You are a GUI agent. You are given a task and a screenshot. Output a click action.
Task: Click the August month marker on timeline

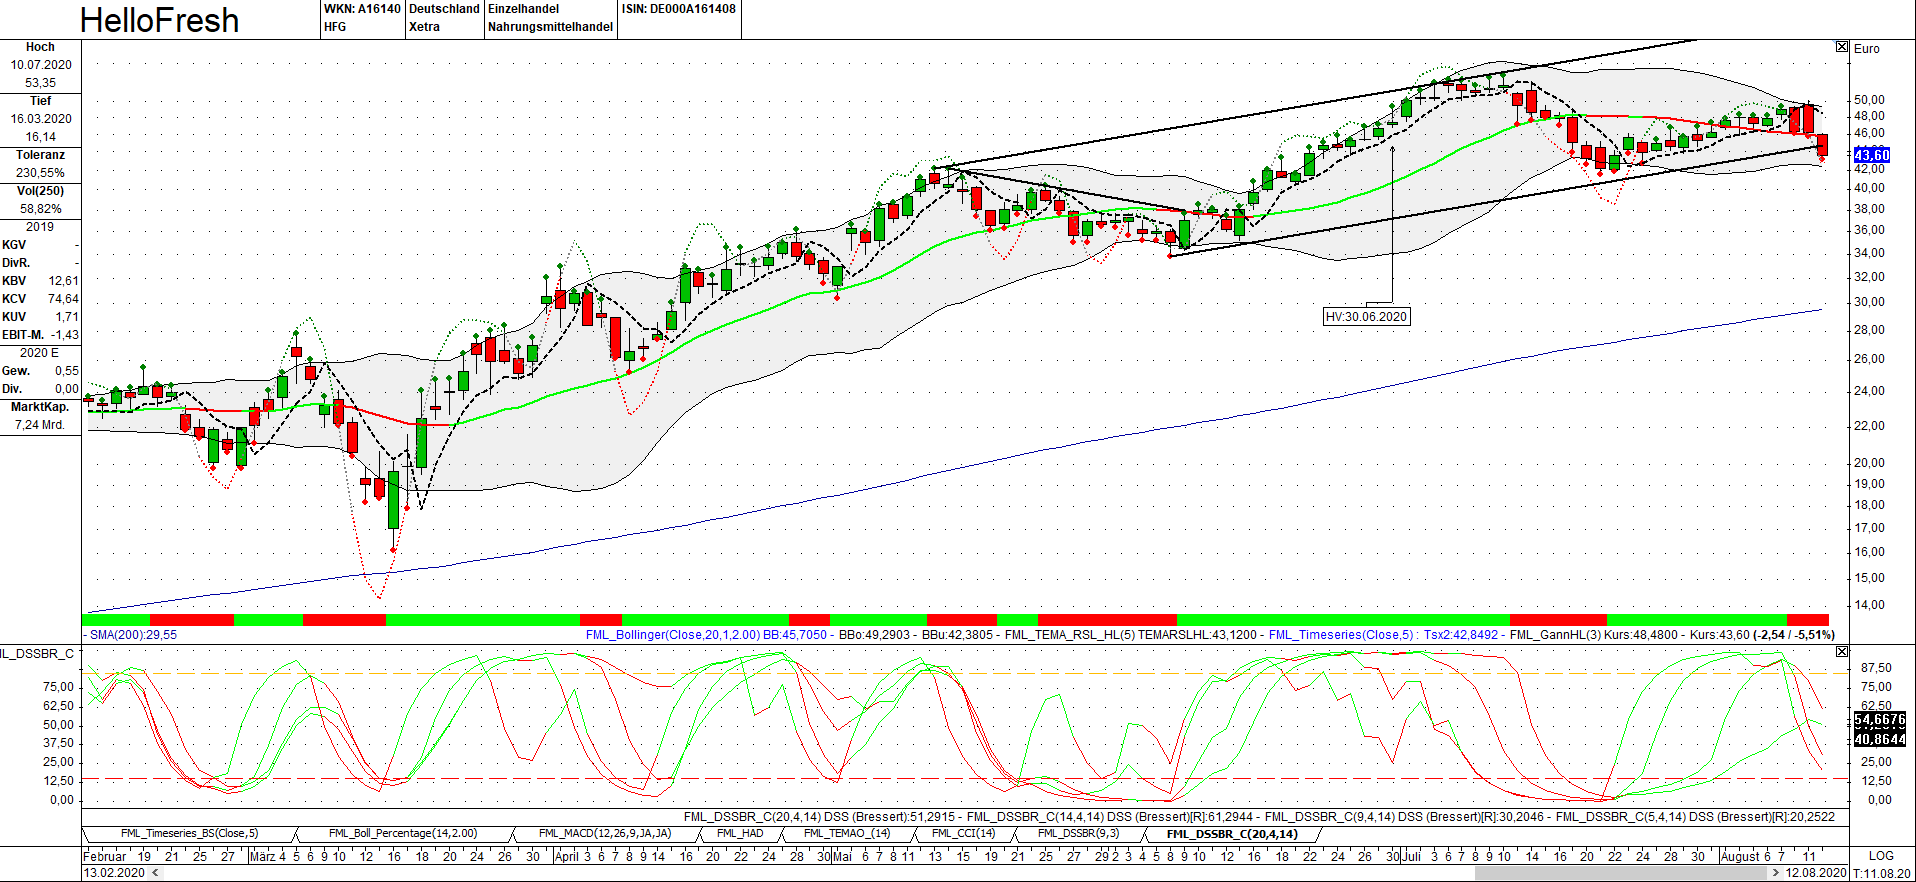pos(1740,856)
